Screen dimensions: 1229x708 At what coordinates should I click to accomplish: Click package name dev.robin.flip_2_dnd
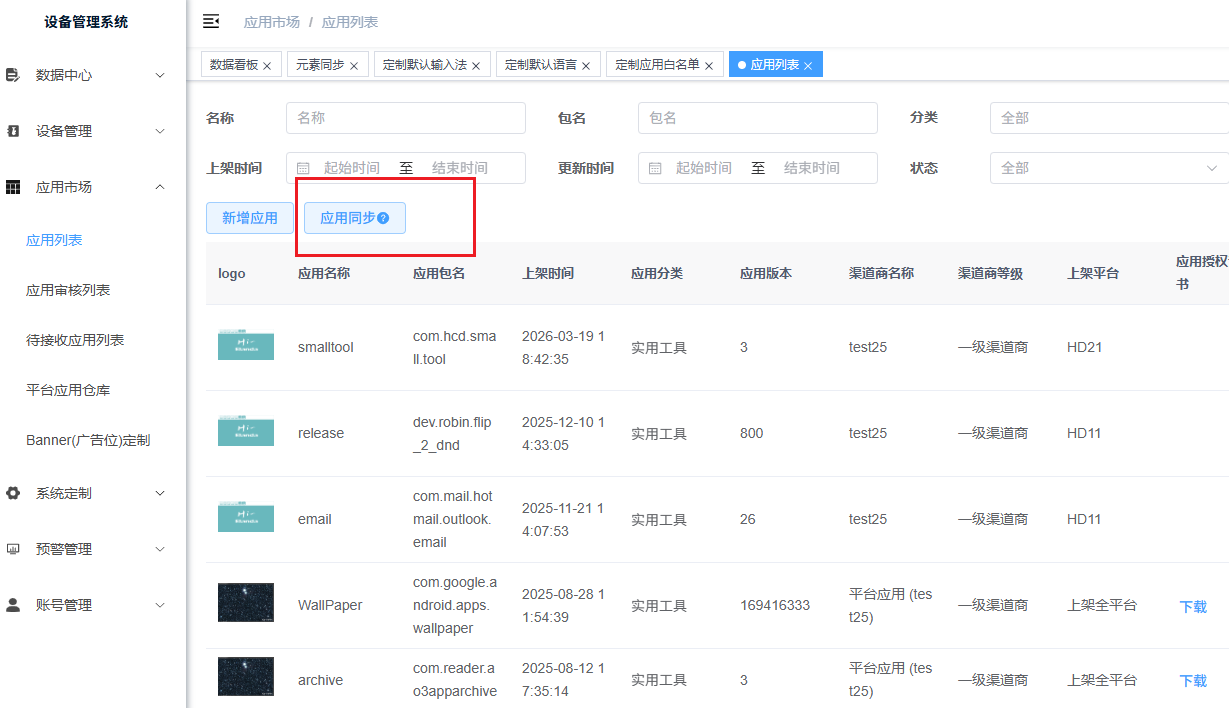click(x=453, y=433)
